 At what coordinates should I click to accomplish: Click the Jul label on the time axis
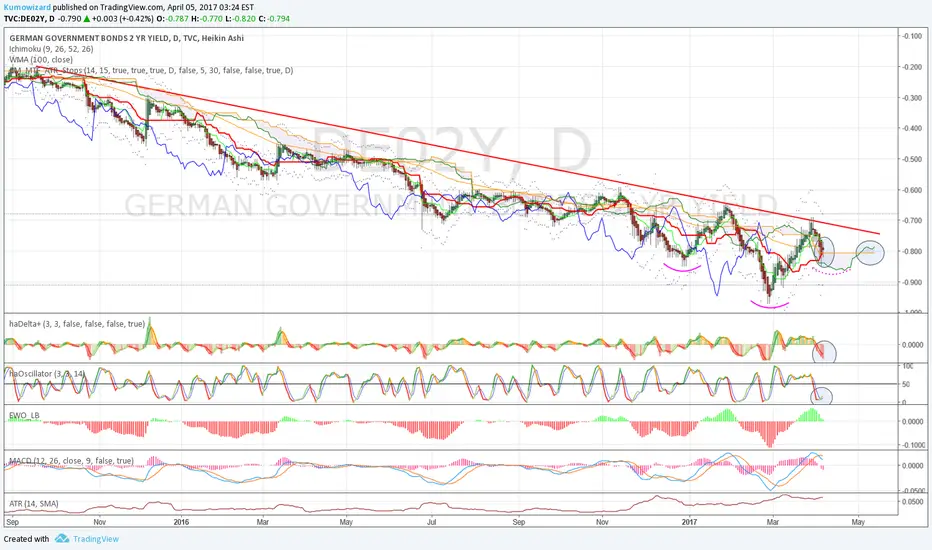click(432, 522)
